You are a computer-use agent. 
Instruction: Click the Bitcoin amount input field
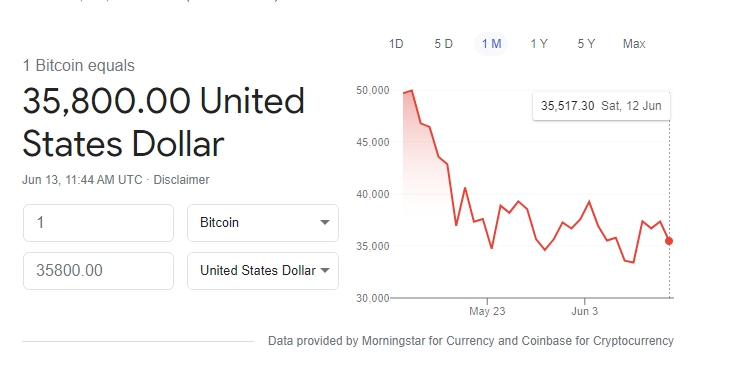98,222
